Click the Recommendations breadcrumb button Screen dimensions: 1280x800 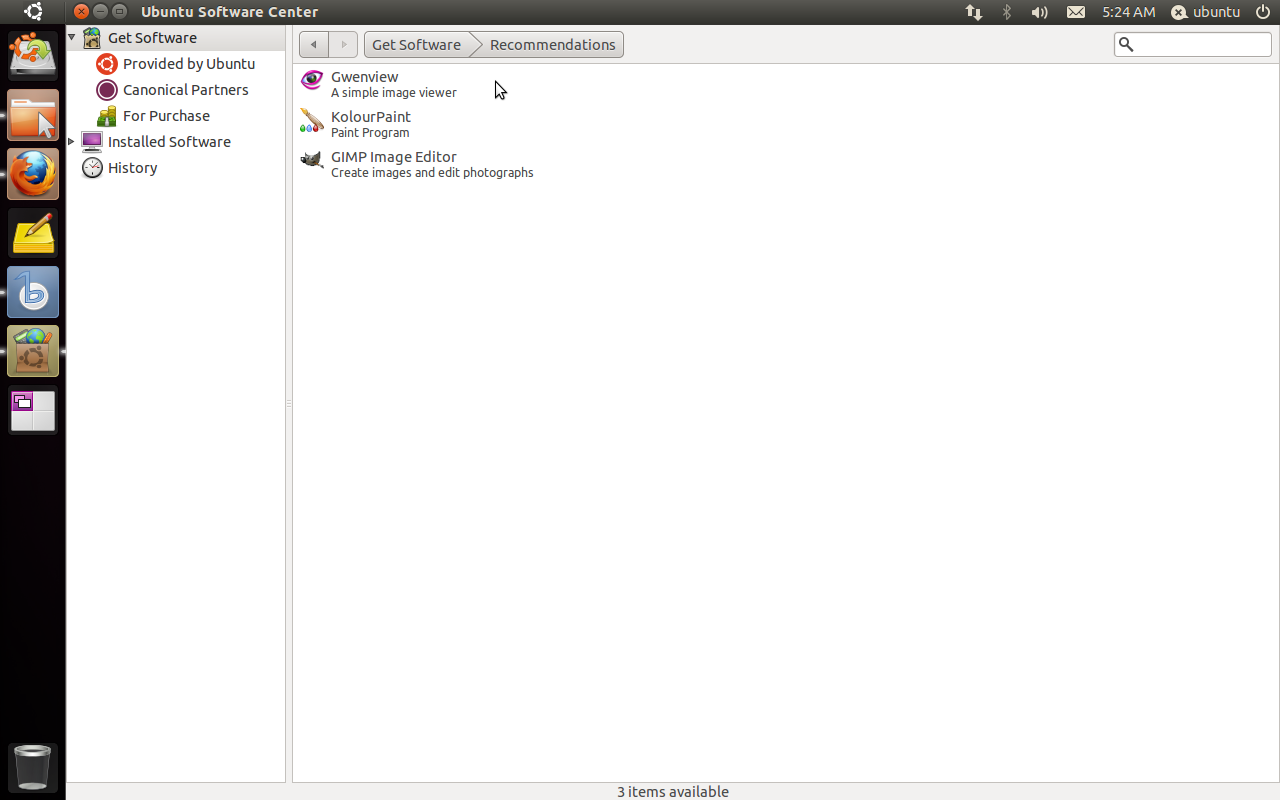click(552, 45)
